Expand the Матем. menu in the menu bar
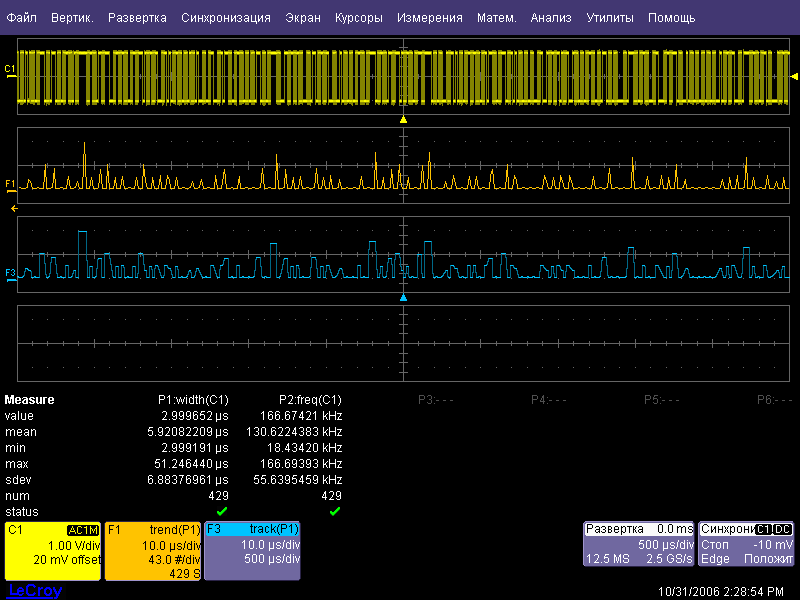Image resolution: width=800 pixels, height=600 pixels. 496,18
